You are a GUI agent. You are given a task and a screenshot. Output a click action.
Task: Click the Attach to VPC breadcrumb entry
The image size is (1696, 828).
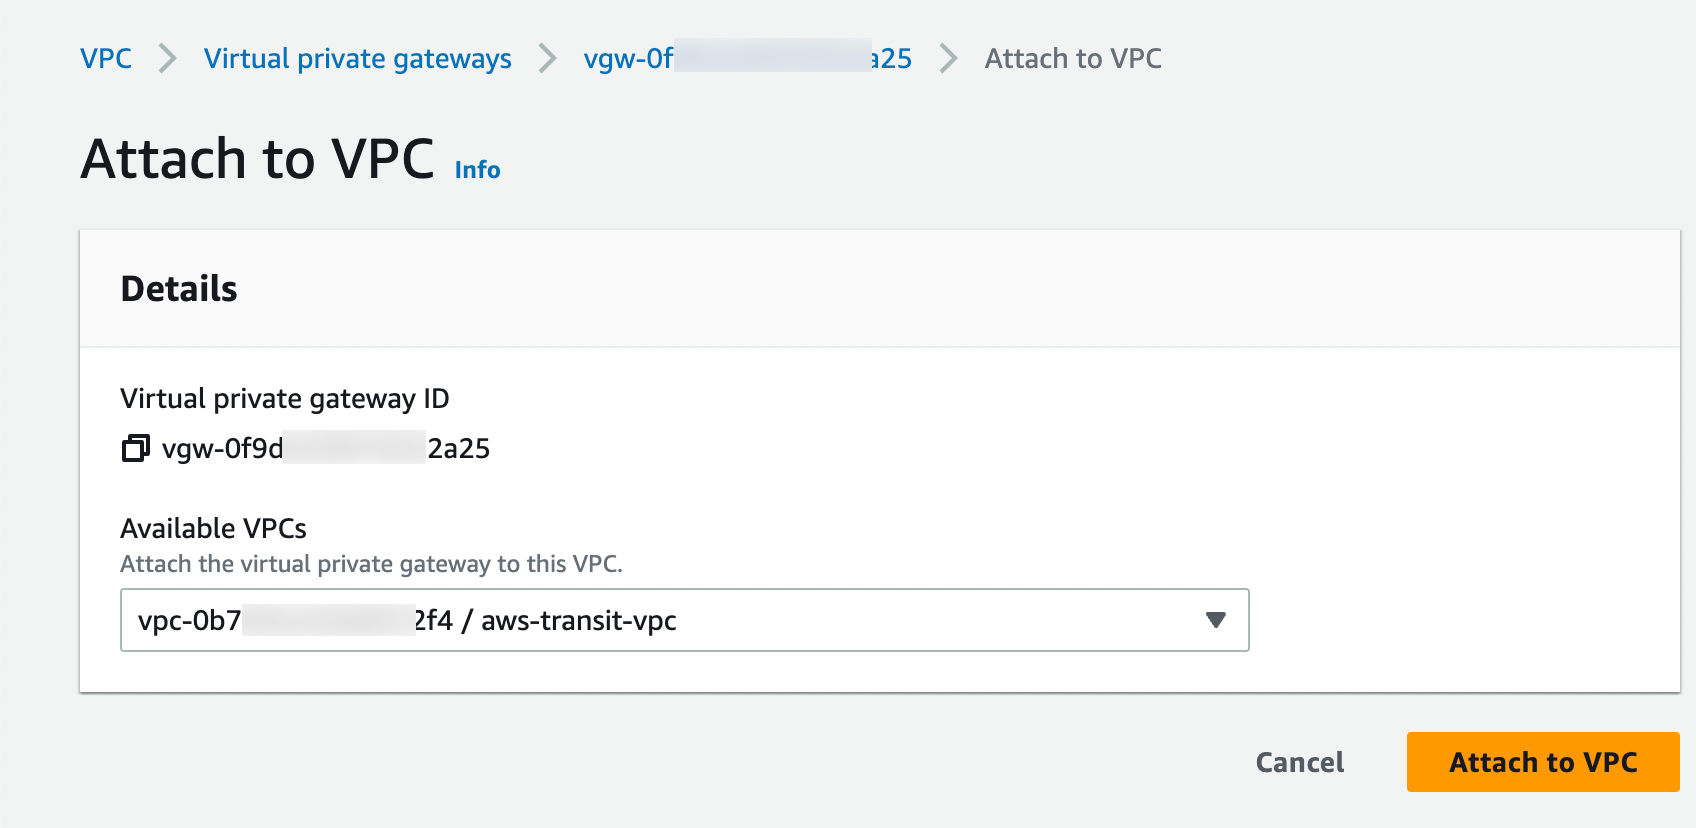point(1073,59)
